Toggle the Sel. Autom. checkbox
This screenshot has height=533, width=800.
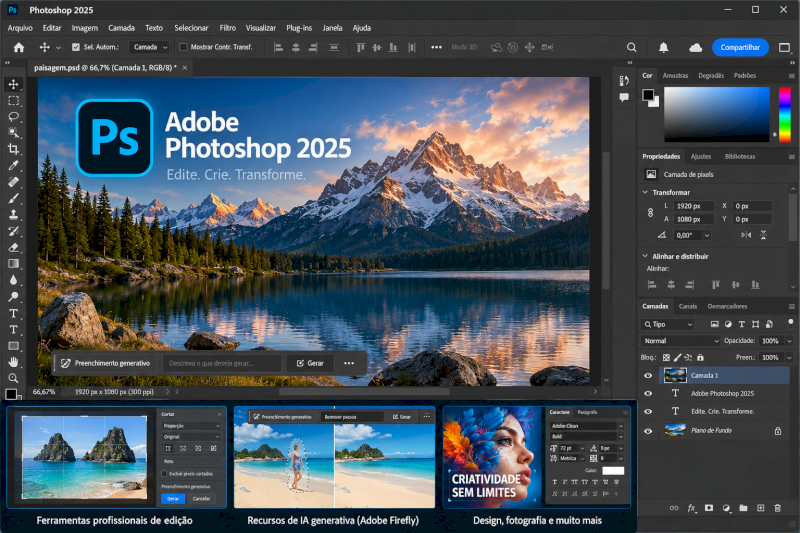point(76,47)
